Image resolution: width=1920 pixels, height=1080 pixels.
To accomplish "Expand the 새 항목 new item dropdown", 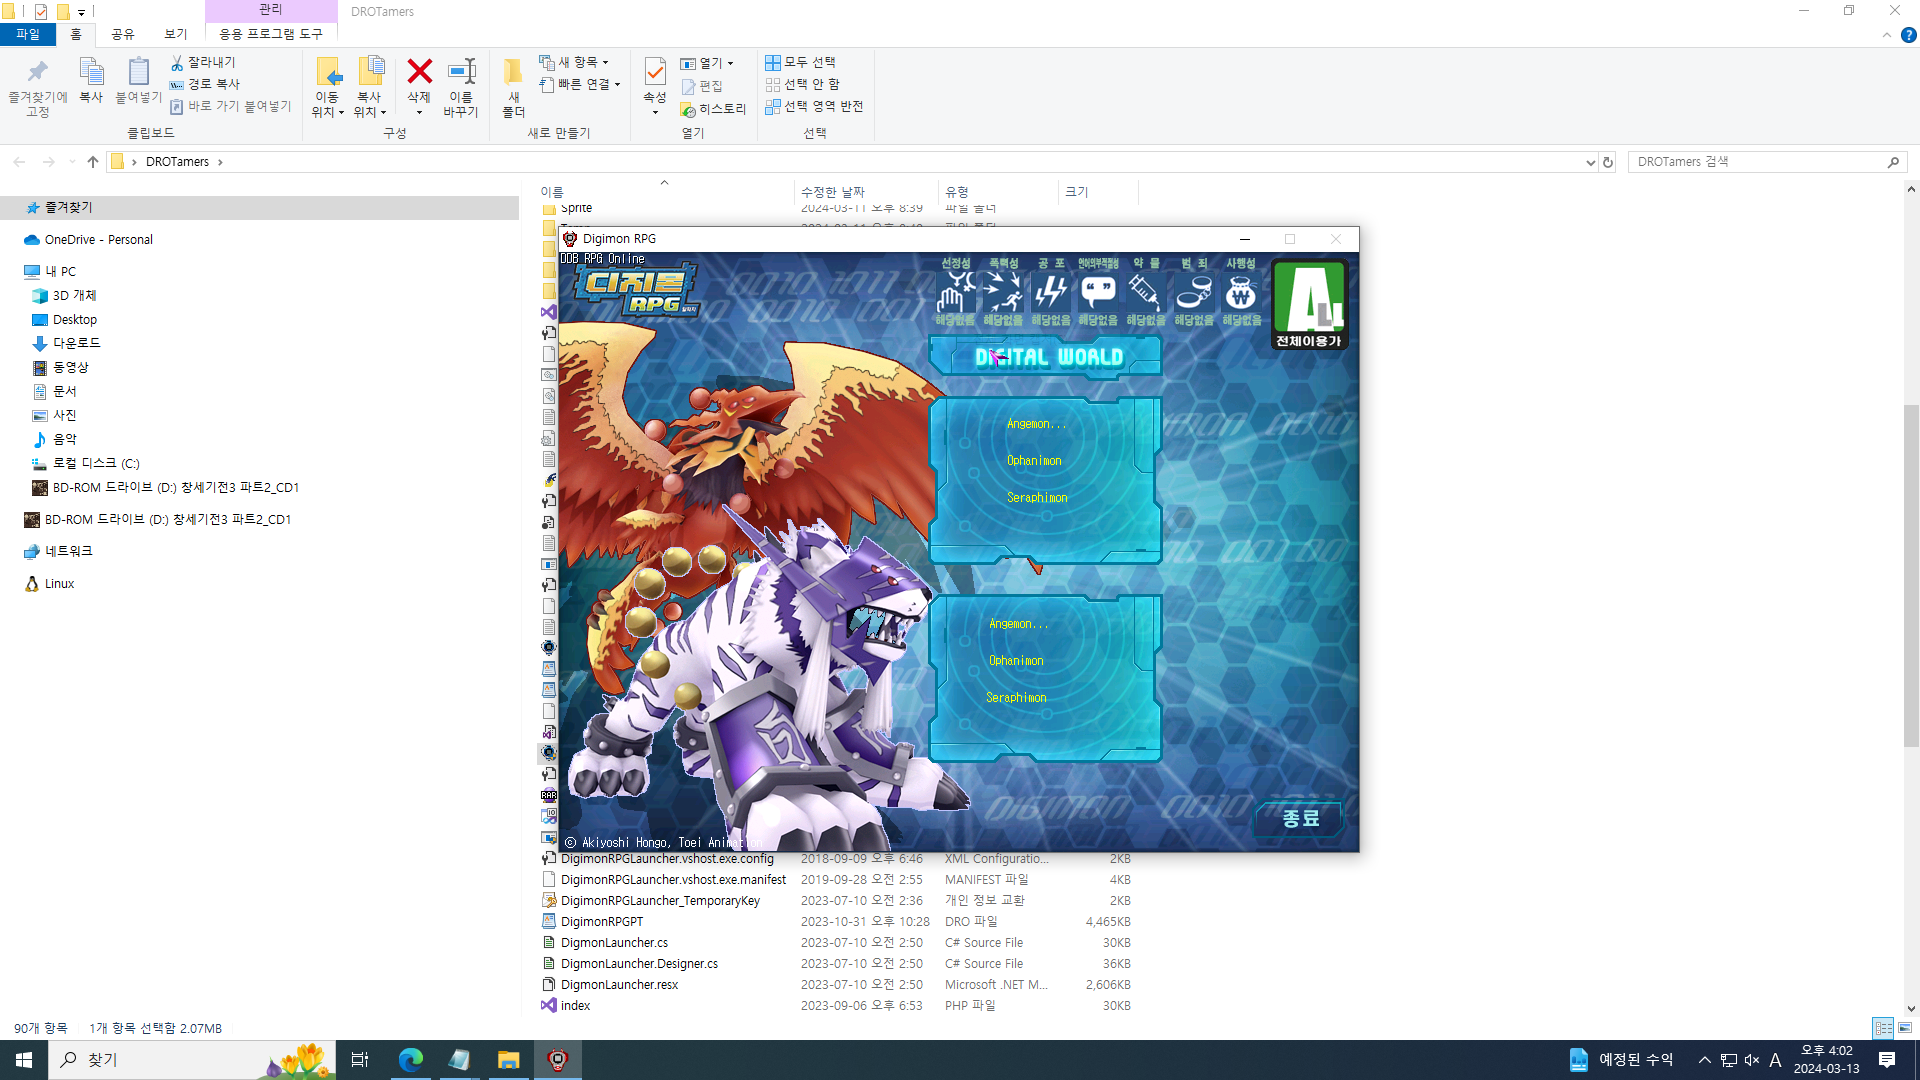I will click(x=575, y=62).
